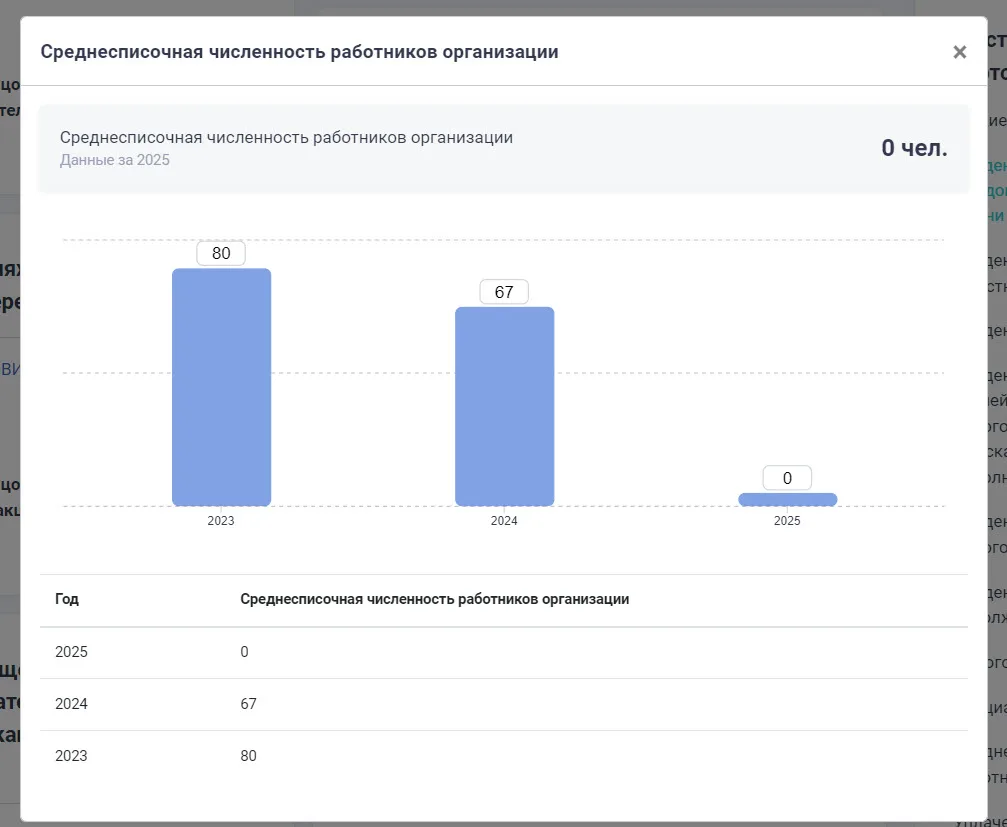Click the Среднесписочная численность table column header
Viewport: 1007px width, 827px height.
pyautogui.click(x=434, y=600)
